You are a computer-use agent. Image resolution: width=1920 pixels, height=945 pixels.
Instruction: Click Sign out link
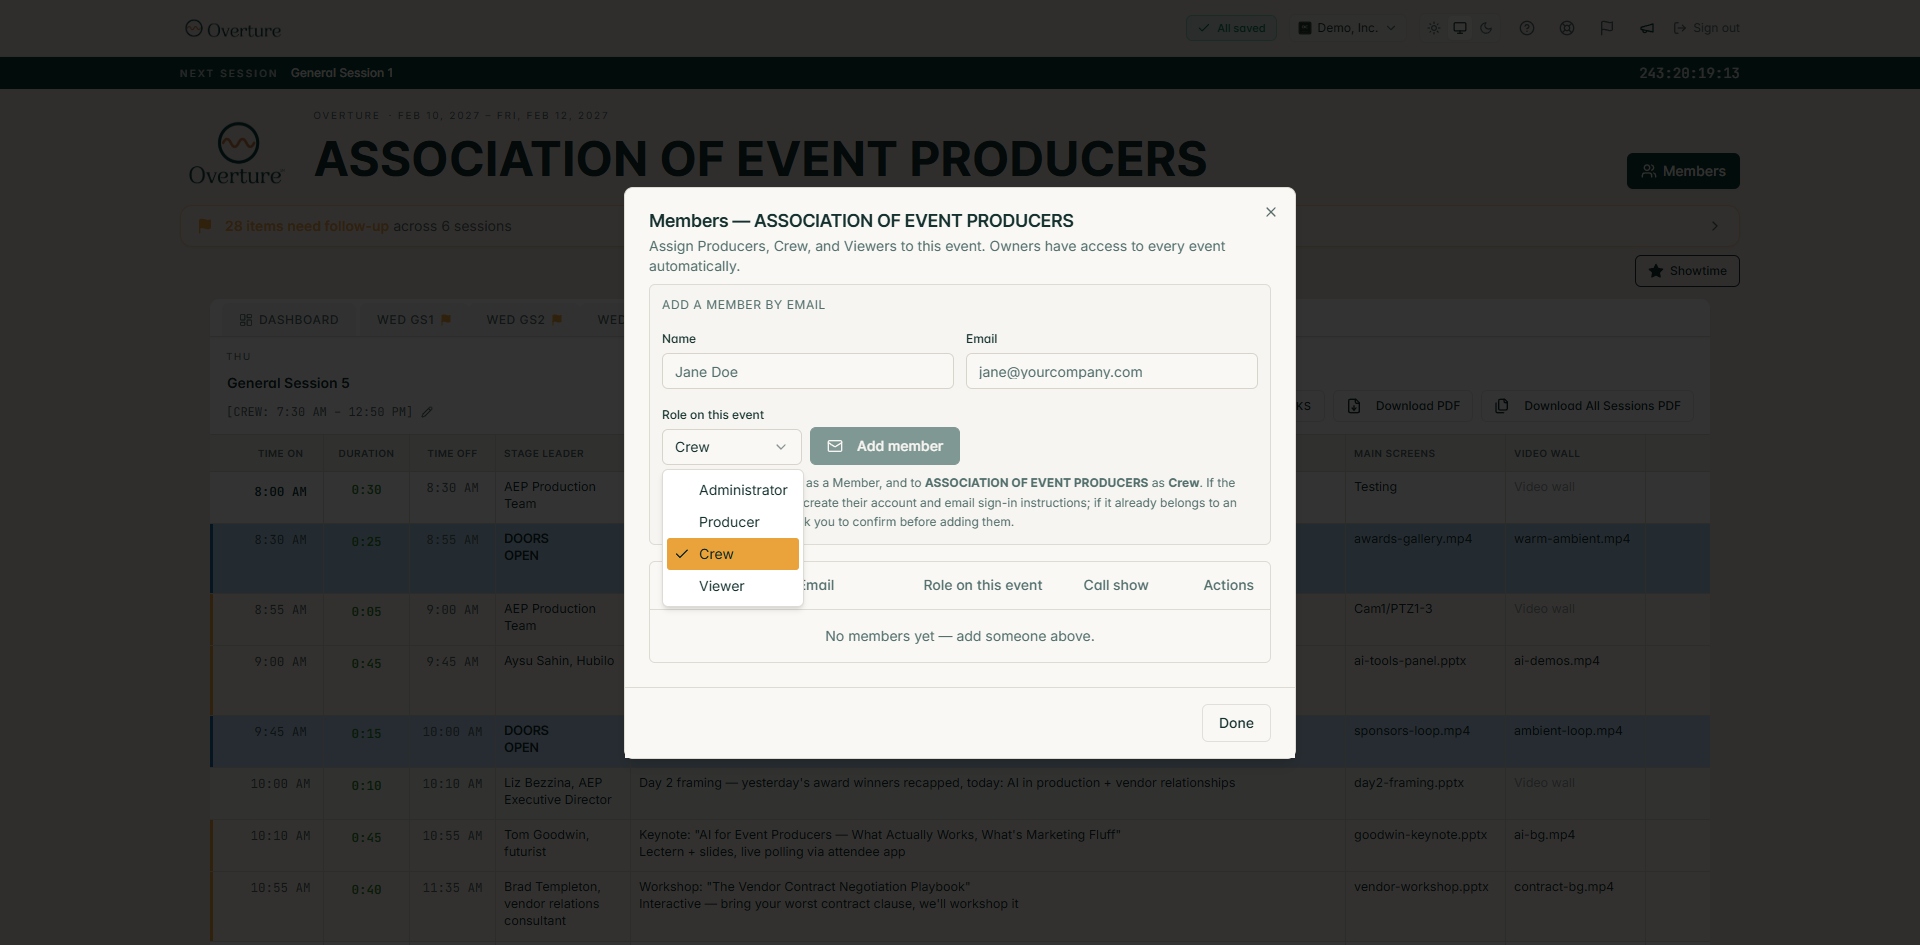coord(1707,28)
